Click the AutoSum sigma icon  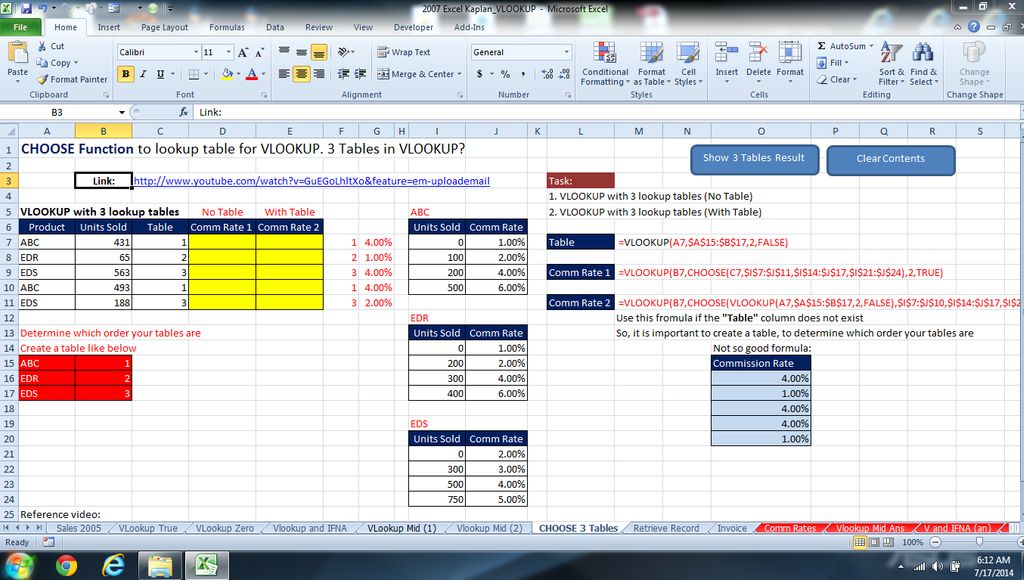click(822, 46)
